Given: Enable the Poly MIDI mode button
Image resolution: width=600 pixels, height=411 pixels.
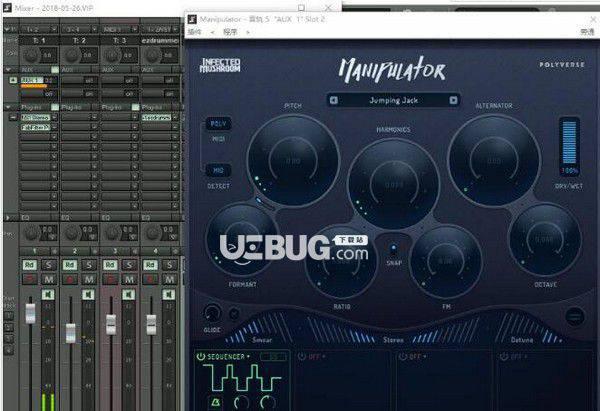Looking at the screenshot, I should (218, 124).
